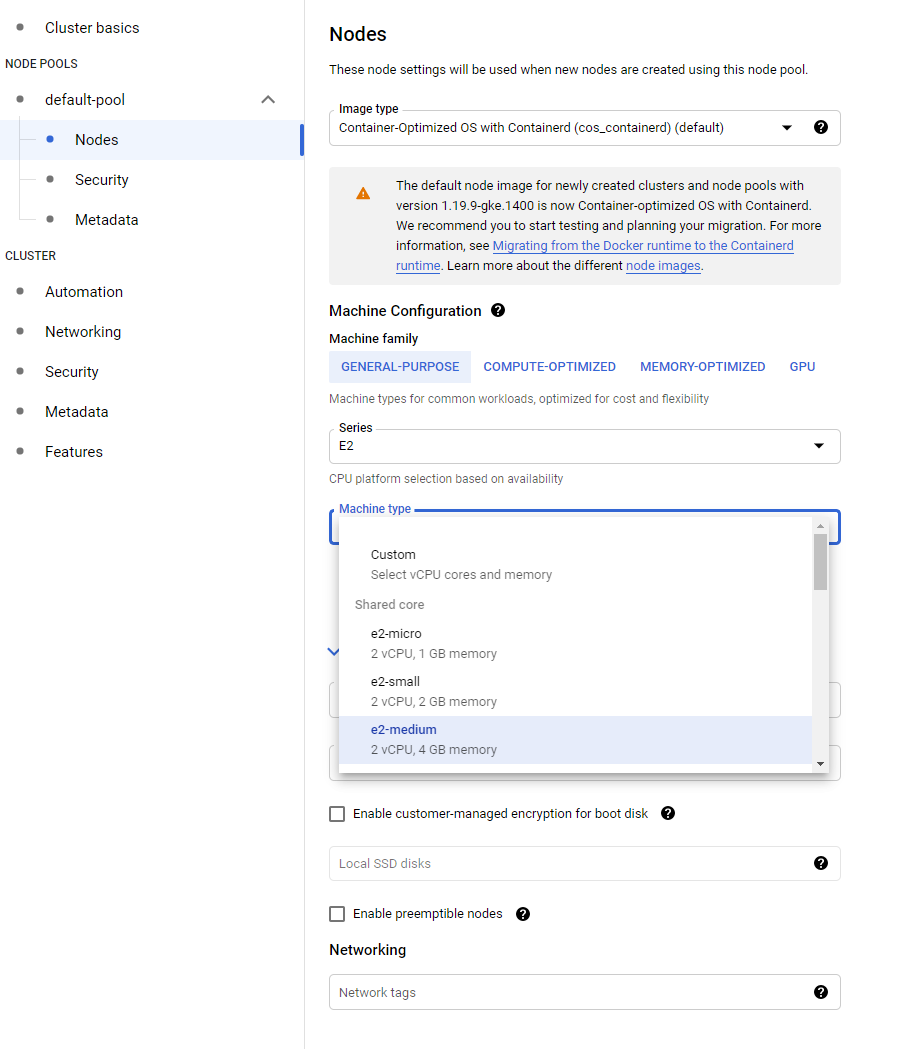
Task: Open help for Machine Configuration
Action: (x=497, y=310)
